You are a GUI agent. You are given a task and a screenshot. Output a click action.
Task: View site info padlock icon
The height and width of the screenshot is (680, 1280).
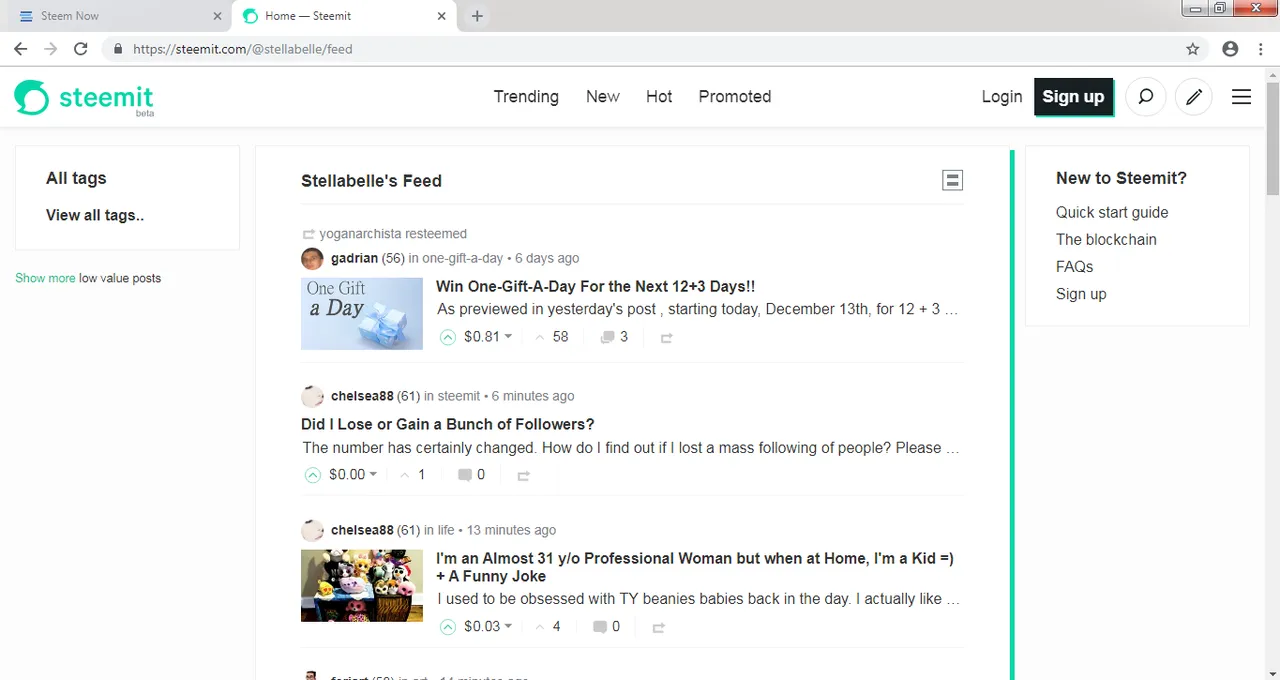[118, 48]
